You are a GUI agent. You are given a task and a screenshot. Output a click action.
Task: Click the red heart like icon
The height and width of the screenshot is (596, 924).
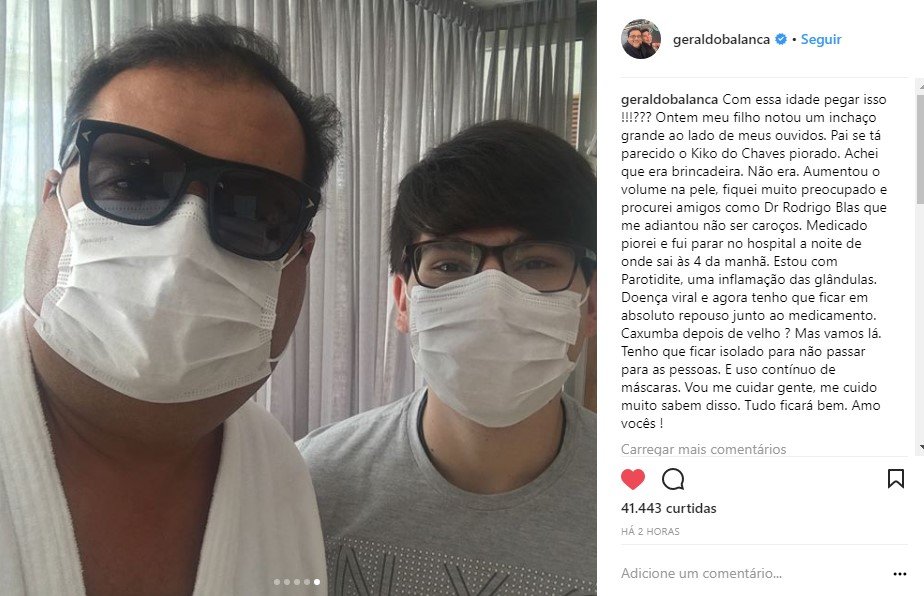[x=633, y=479]
